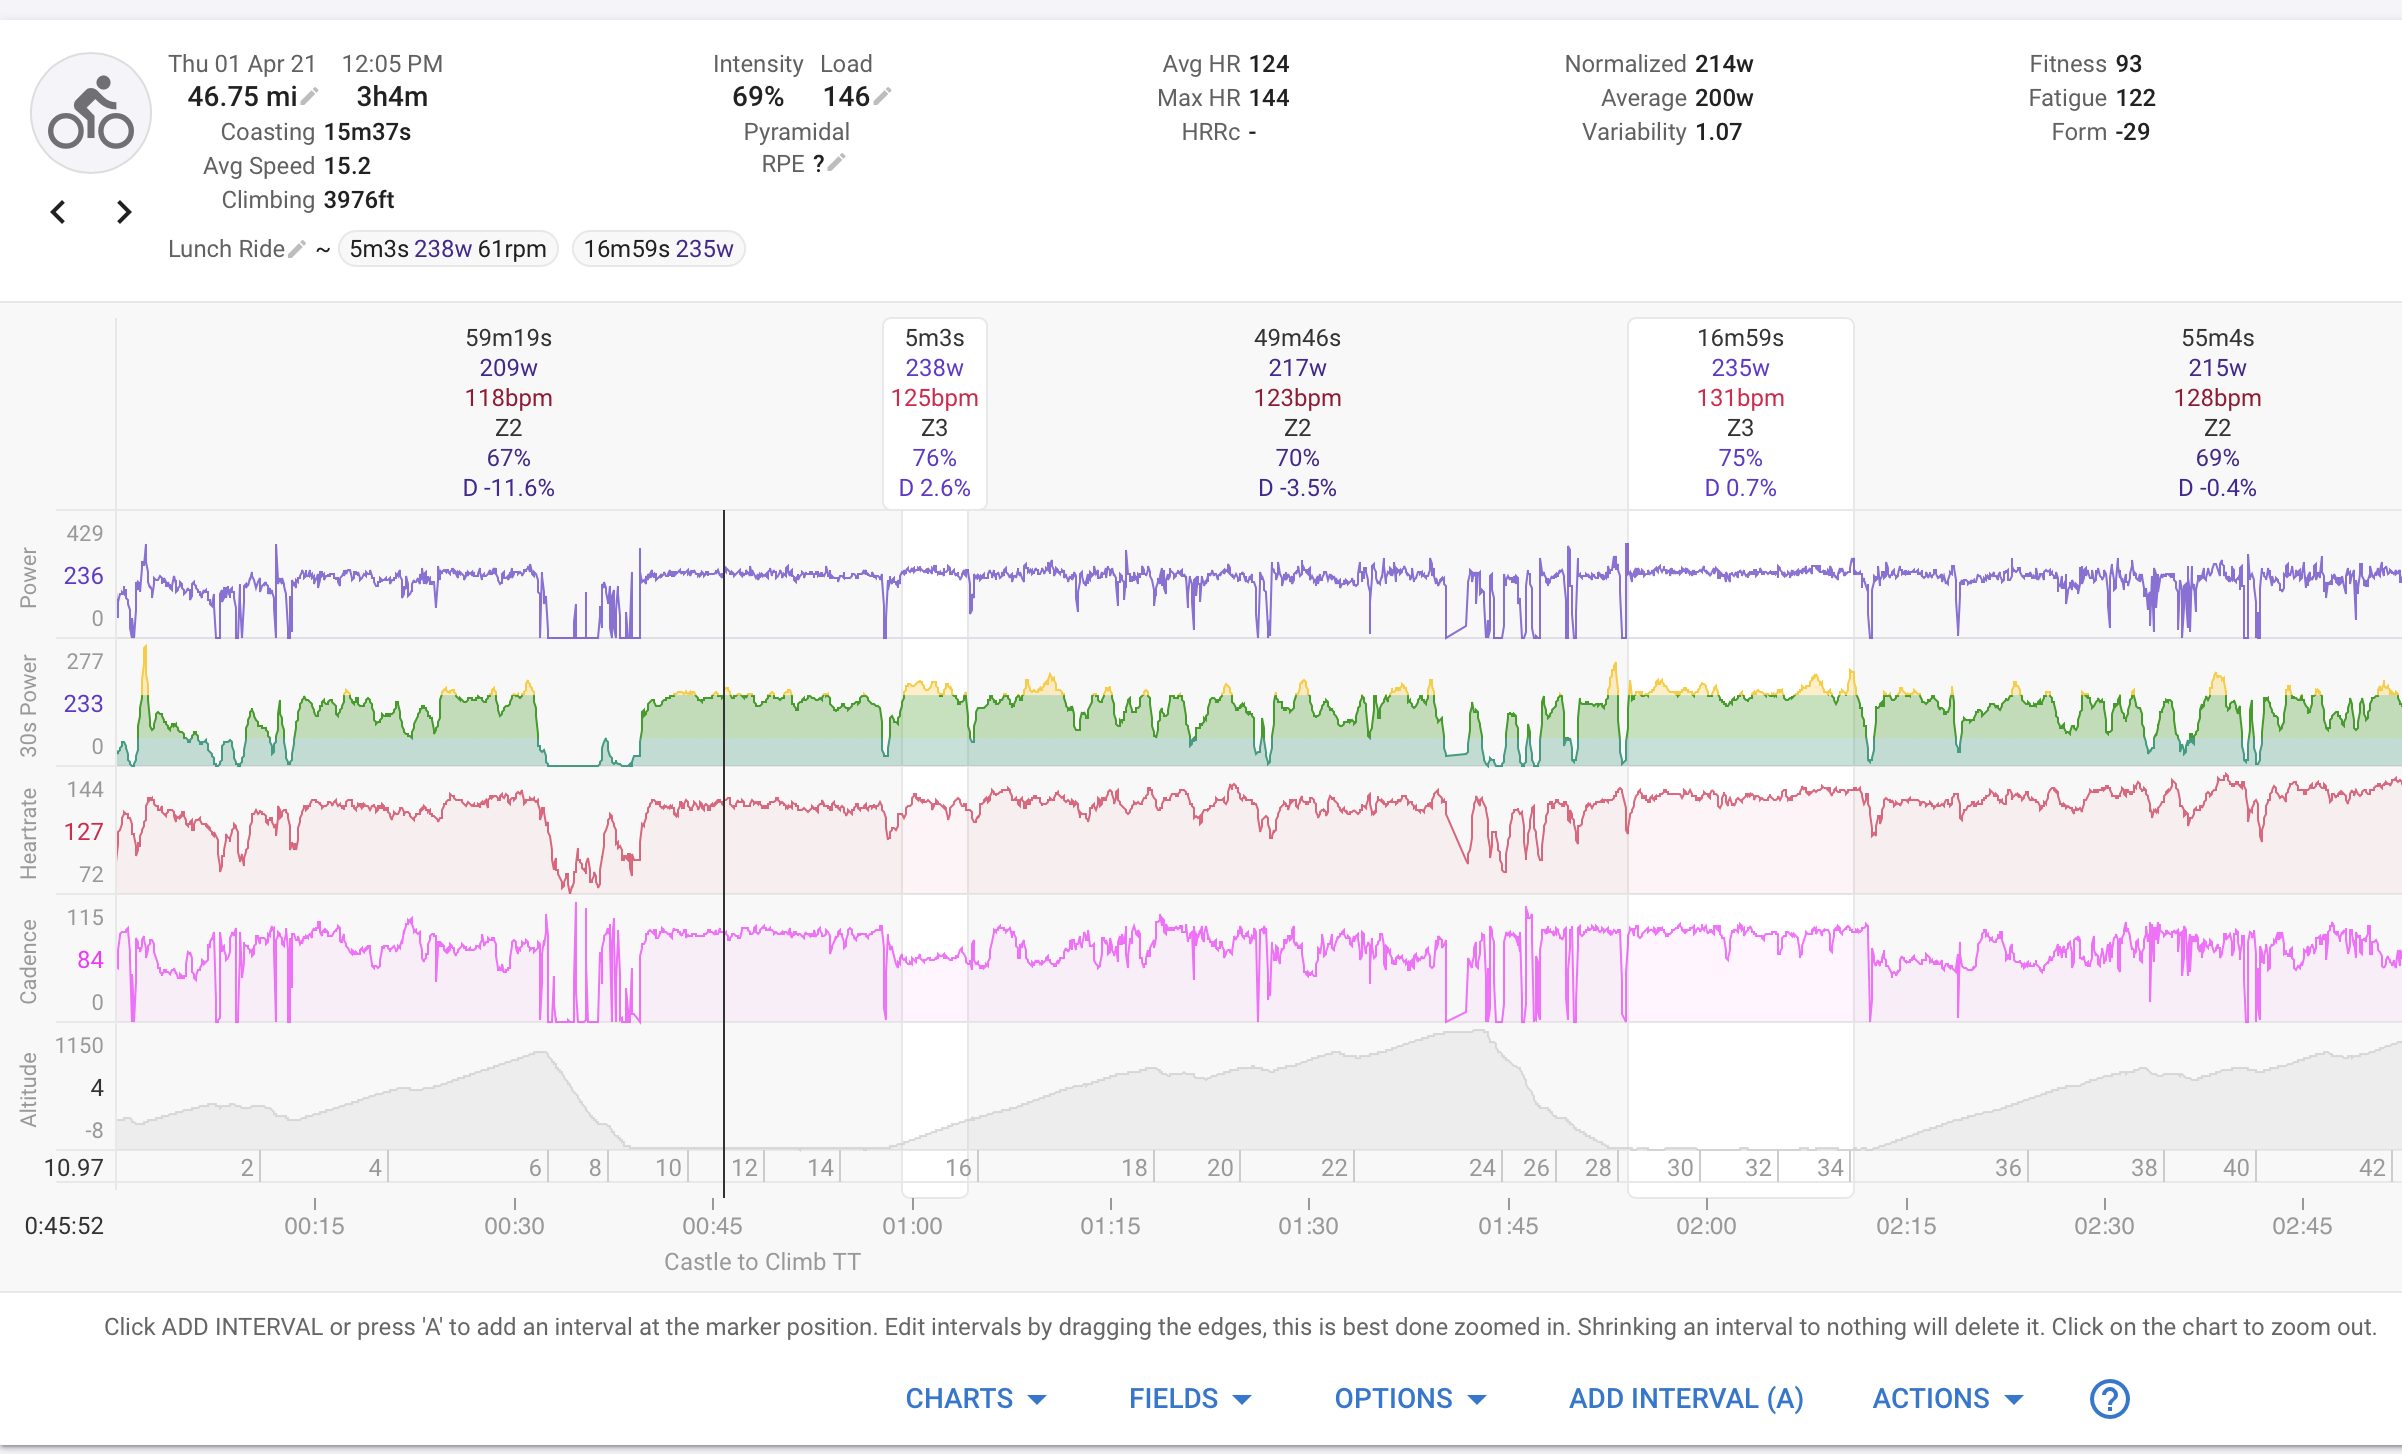The image size is (2402, 1454).
Task: Expand the FIELDS dropdown
Action: [x=1189, y=1398]
